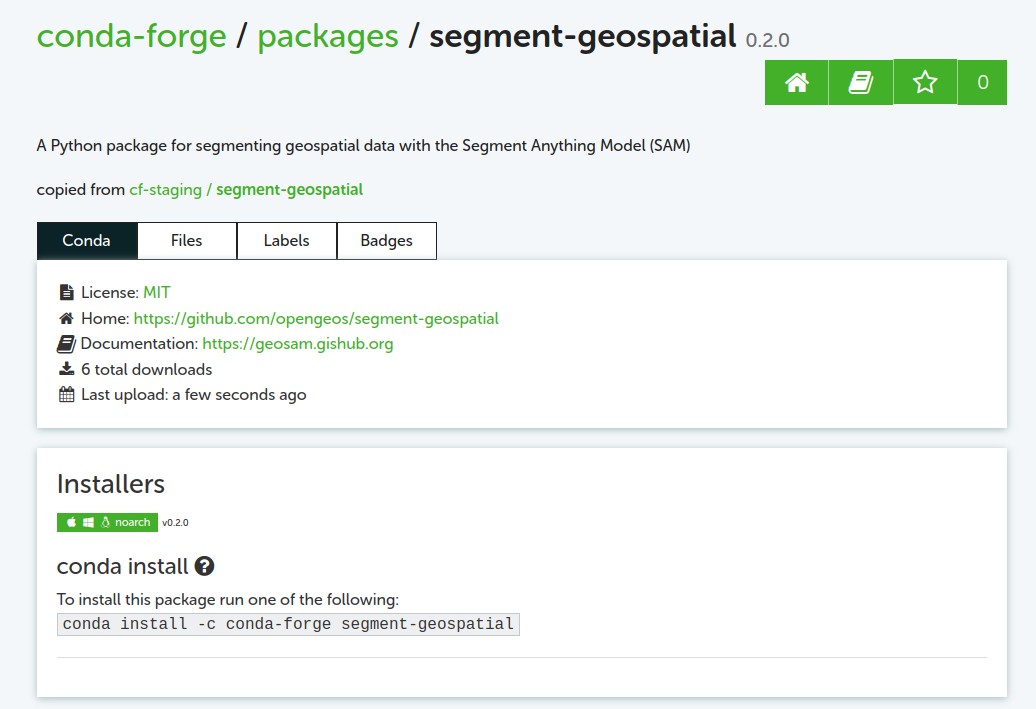Go to the conda-forge channel link
Viewport: 1036px width, 709px height.
point(131,36)
